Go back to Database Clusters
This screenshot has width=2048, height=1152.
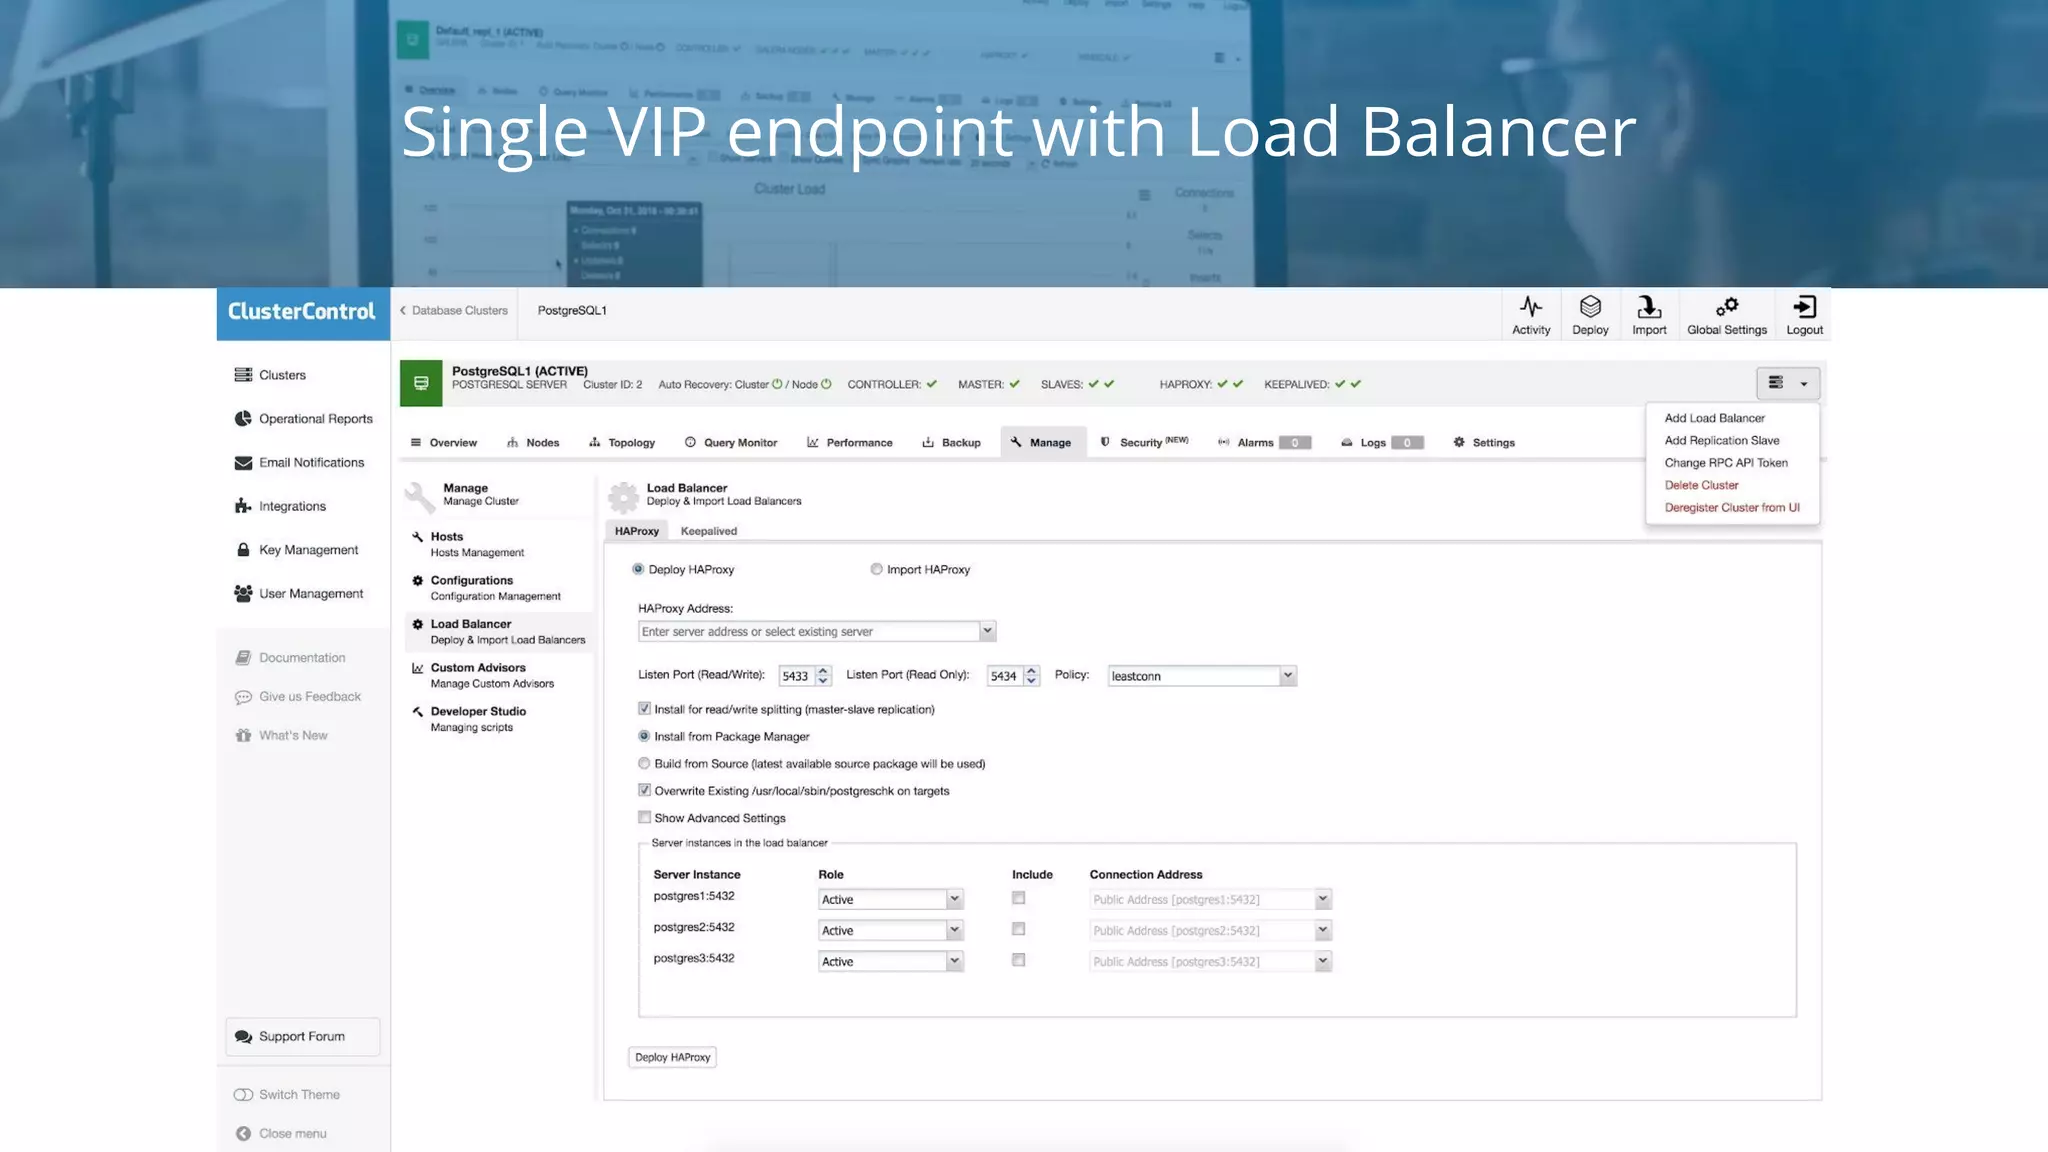point(454,310)
